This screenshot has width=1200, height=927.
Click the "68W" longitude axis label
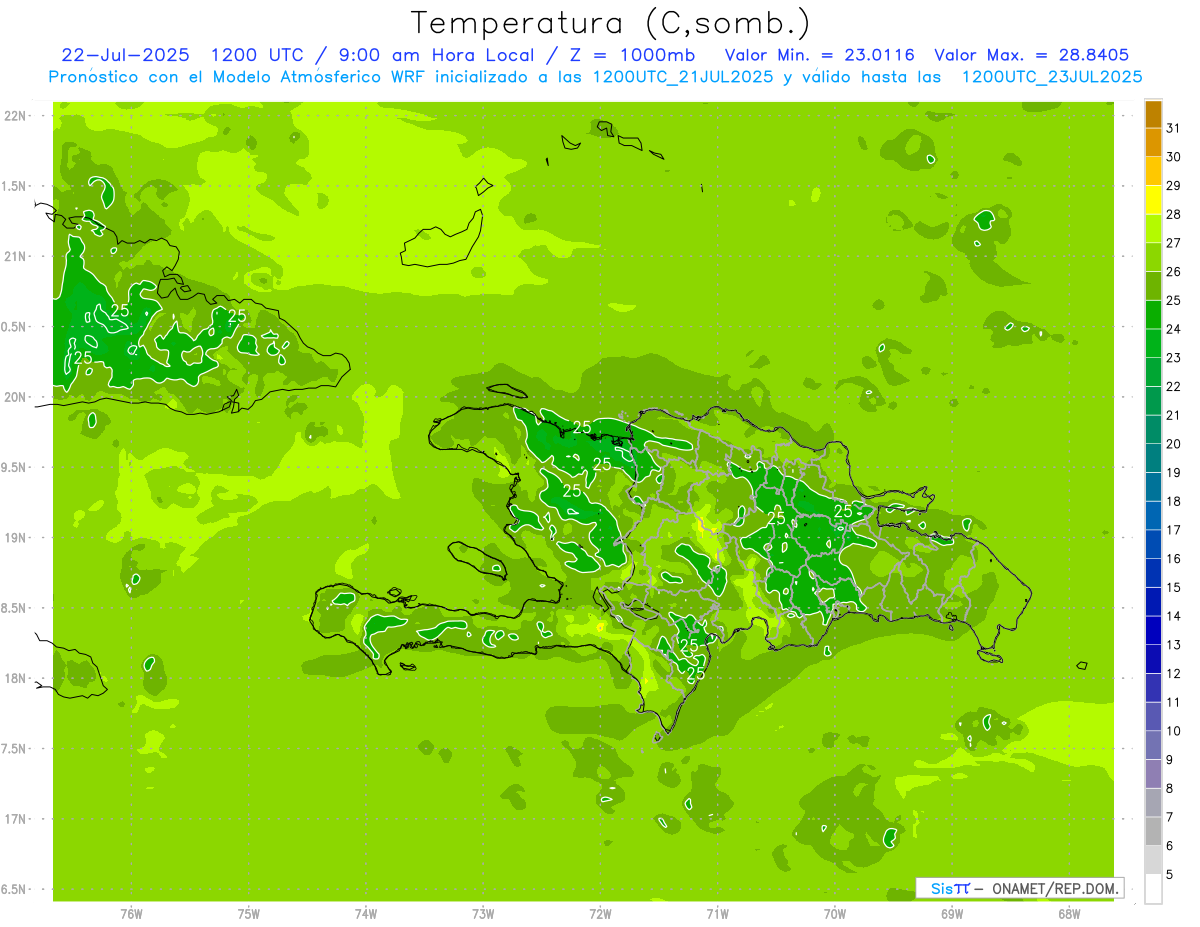coord(1069,913)
